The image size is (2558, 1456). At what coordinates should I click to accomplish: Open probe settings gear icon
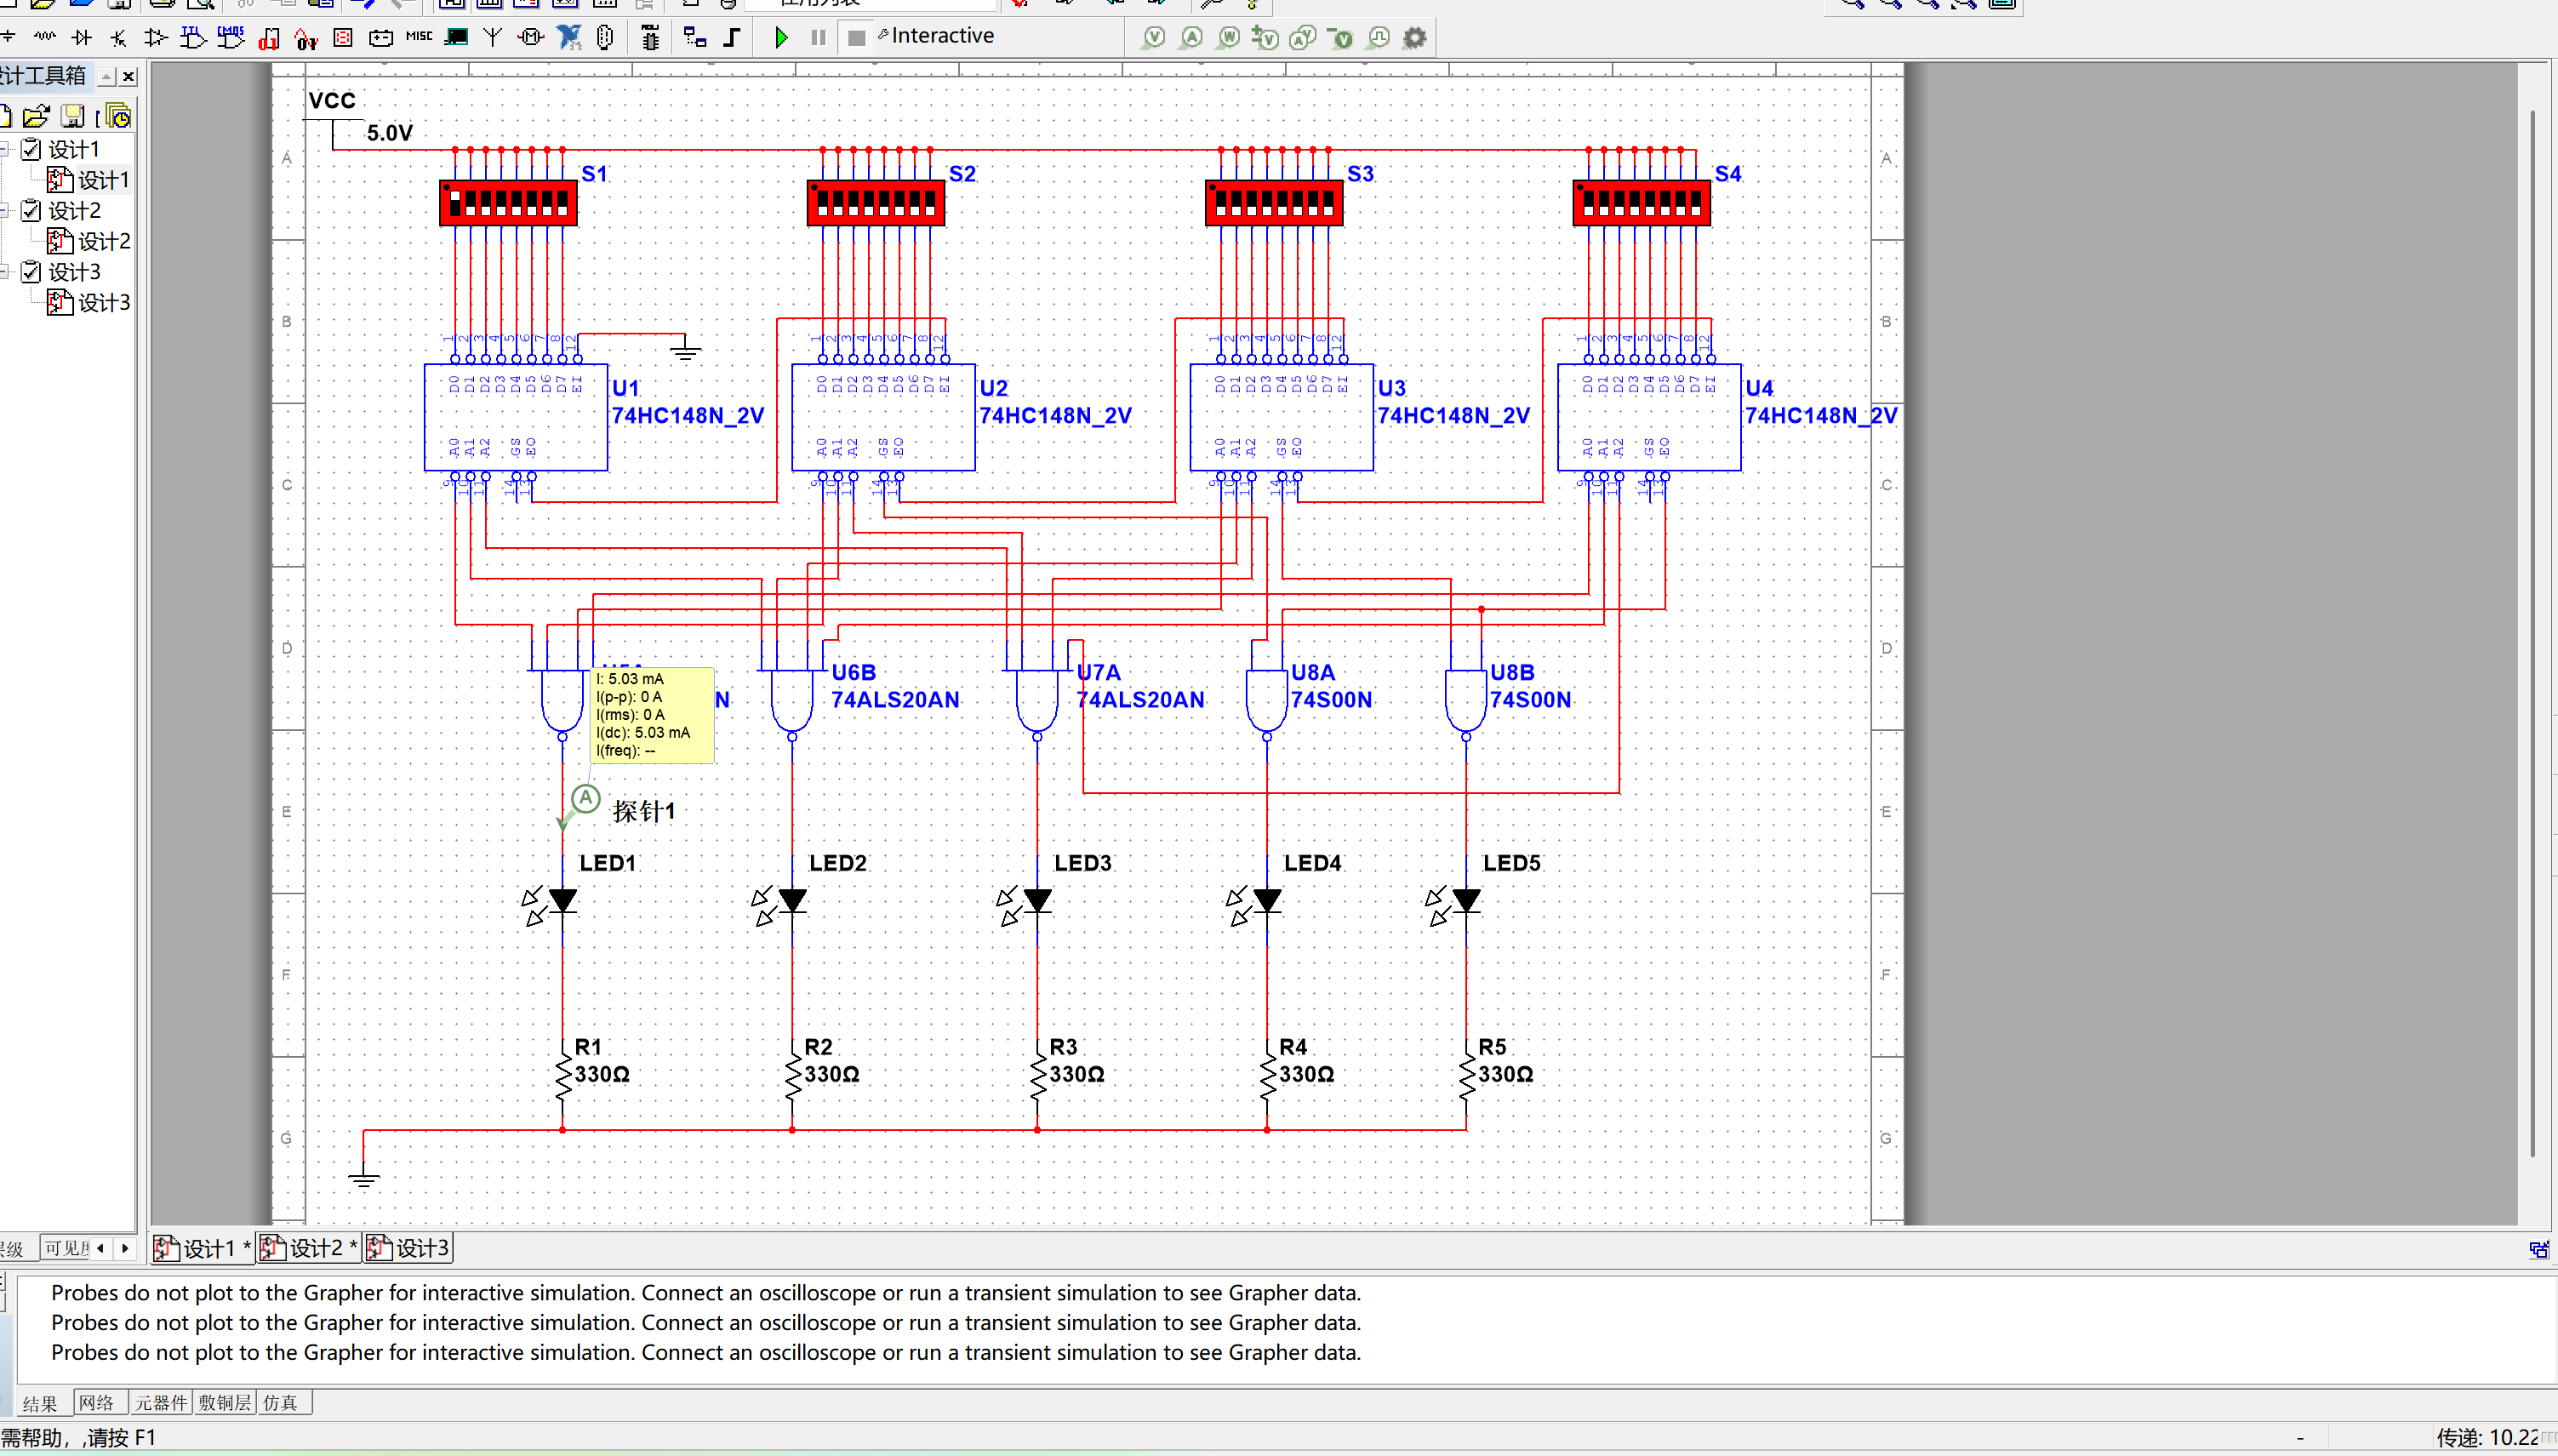pyautogui.click(x=1414, y=38)
